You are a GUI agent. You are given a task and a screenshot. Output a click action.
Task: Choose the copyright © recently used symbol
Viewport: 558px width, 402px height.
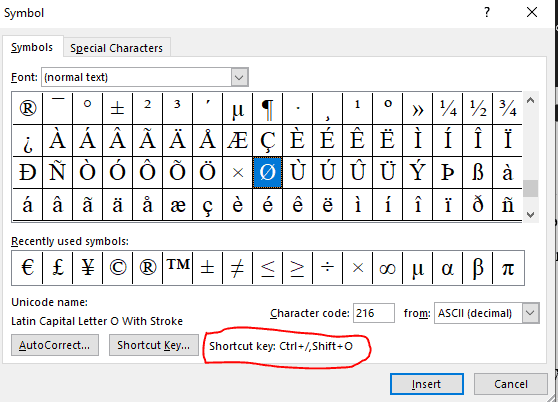coord(117,268)
